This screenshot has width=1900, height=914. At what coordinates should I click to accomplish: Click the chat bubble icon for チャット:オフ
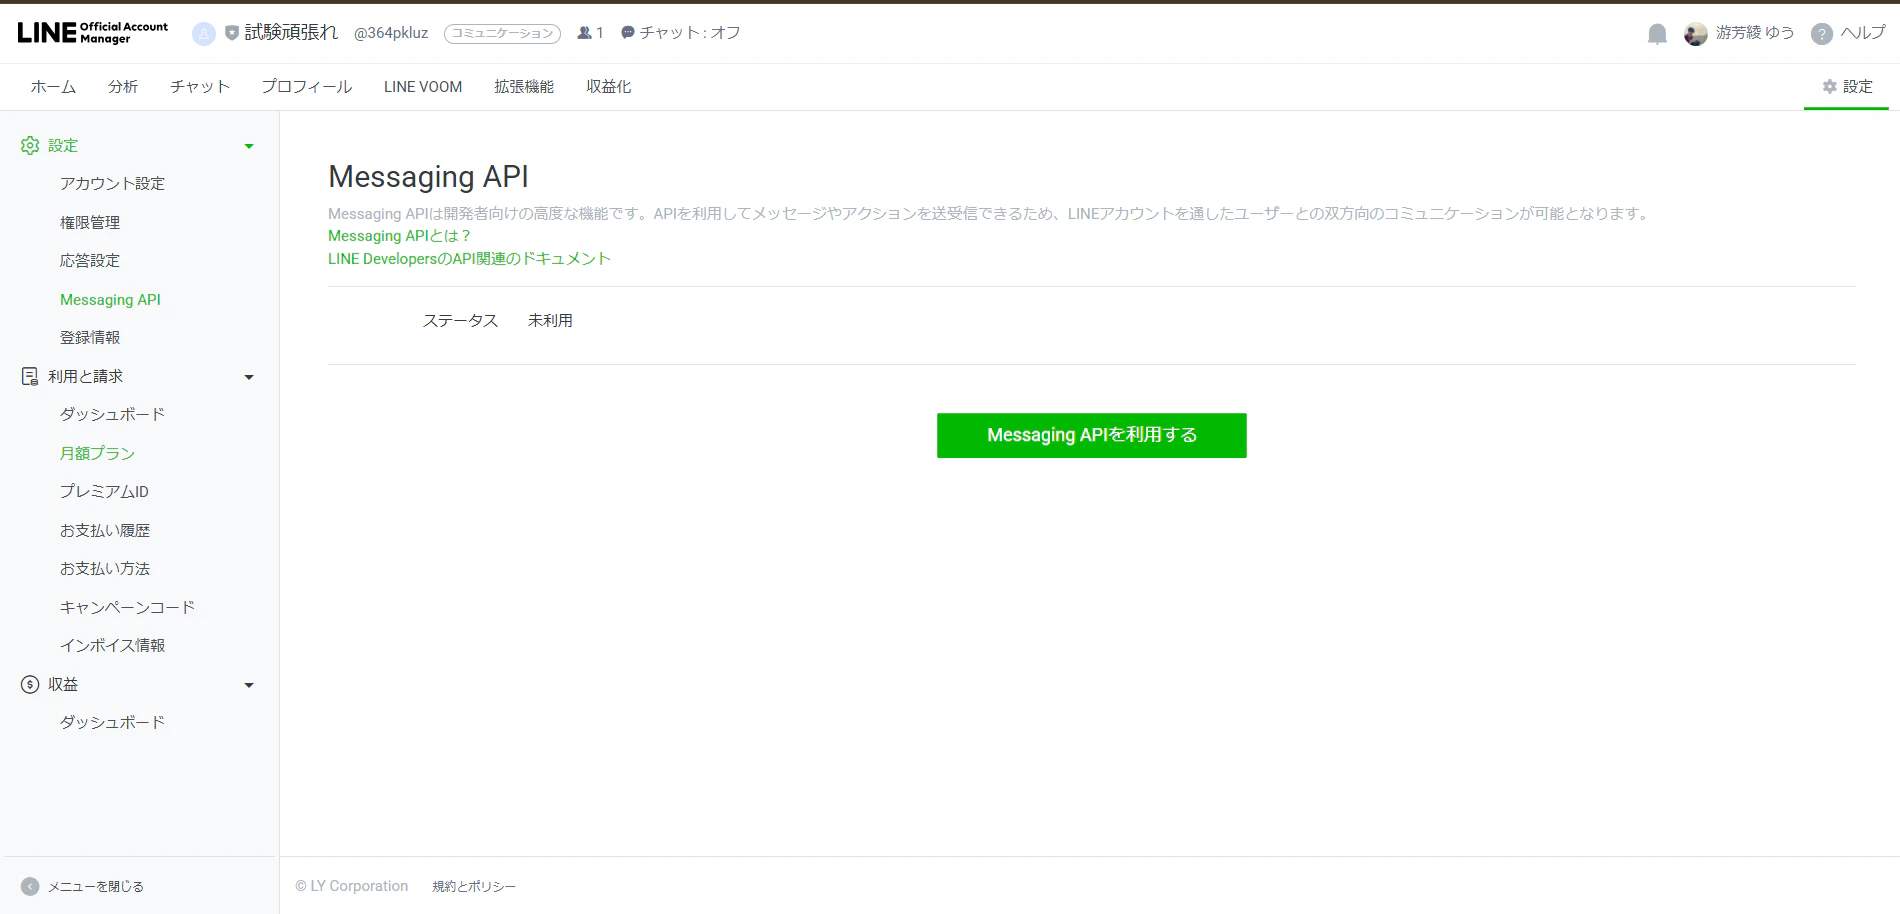coord(628,33)
